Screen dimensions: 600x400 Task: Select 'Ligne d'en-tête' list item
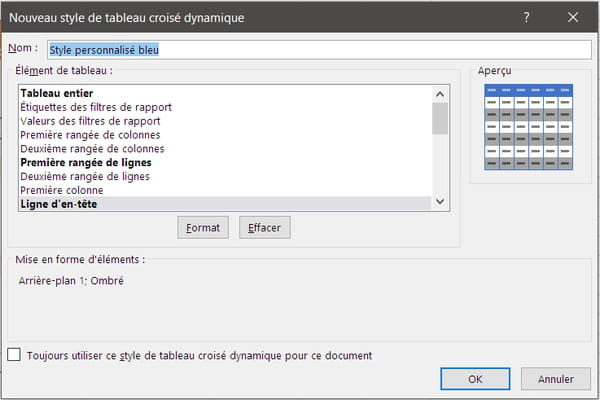click(x=226, y=204)
